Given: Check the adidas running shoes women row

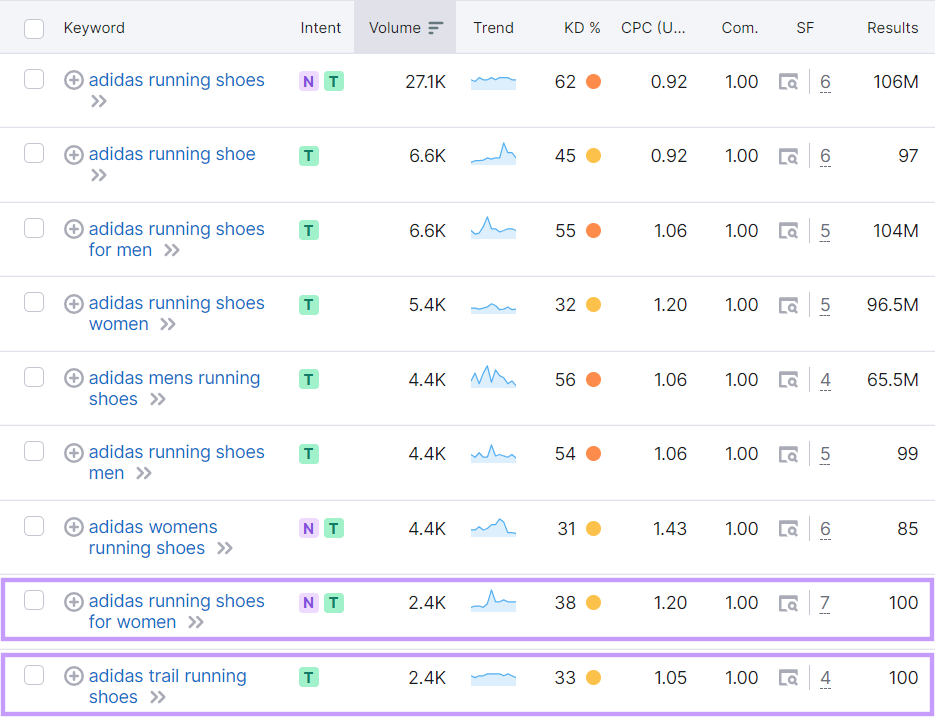Looking at the screenshot, I should [x=34, y=302].
